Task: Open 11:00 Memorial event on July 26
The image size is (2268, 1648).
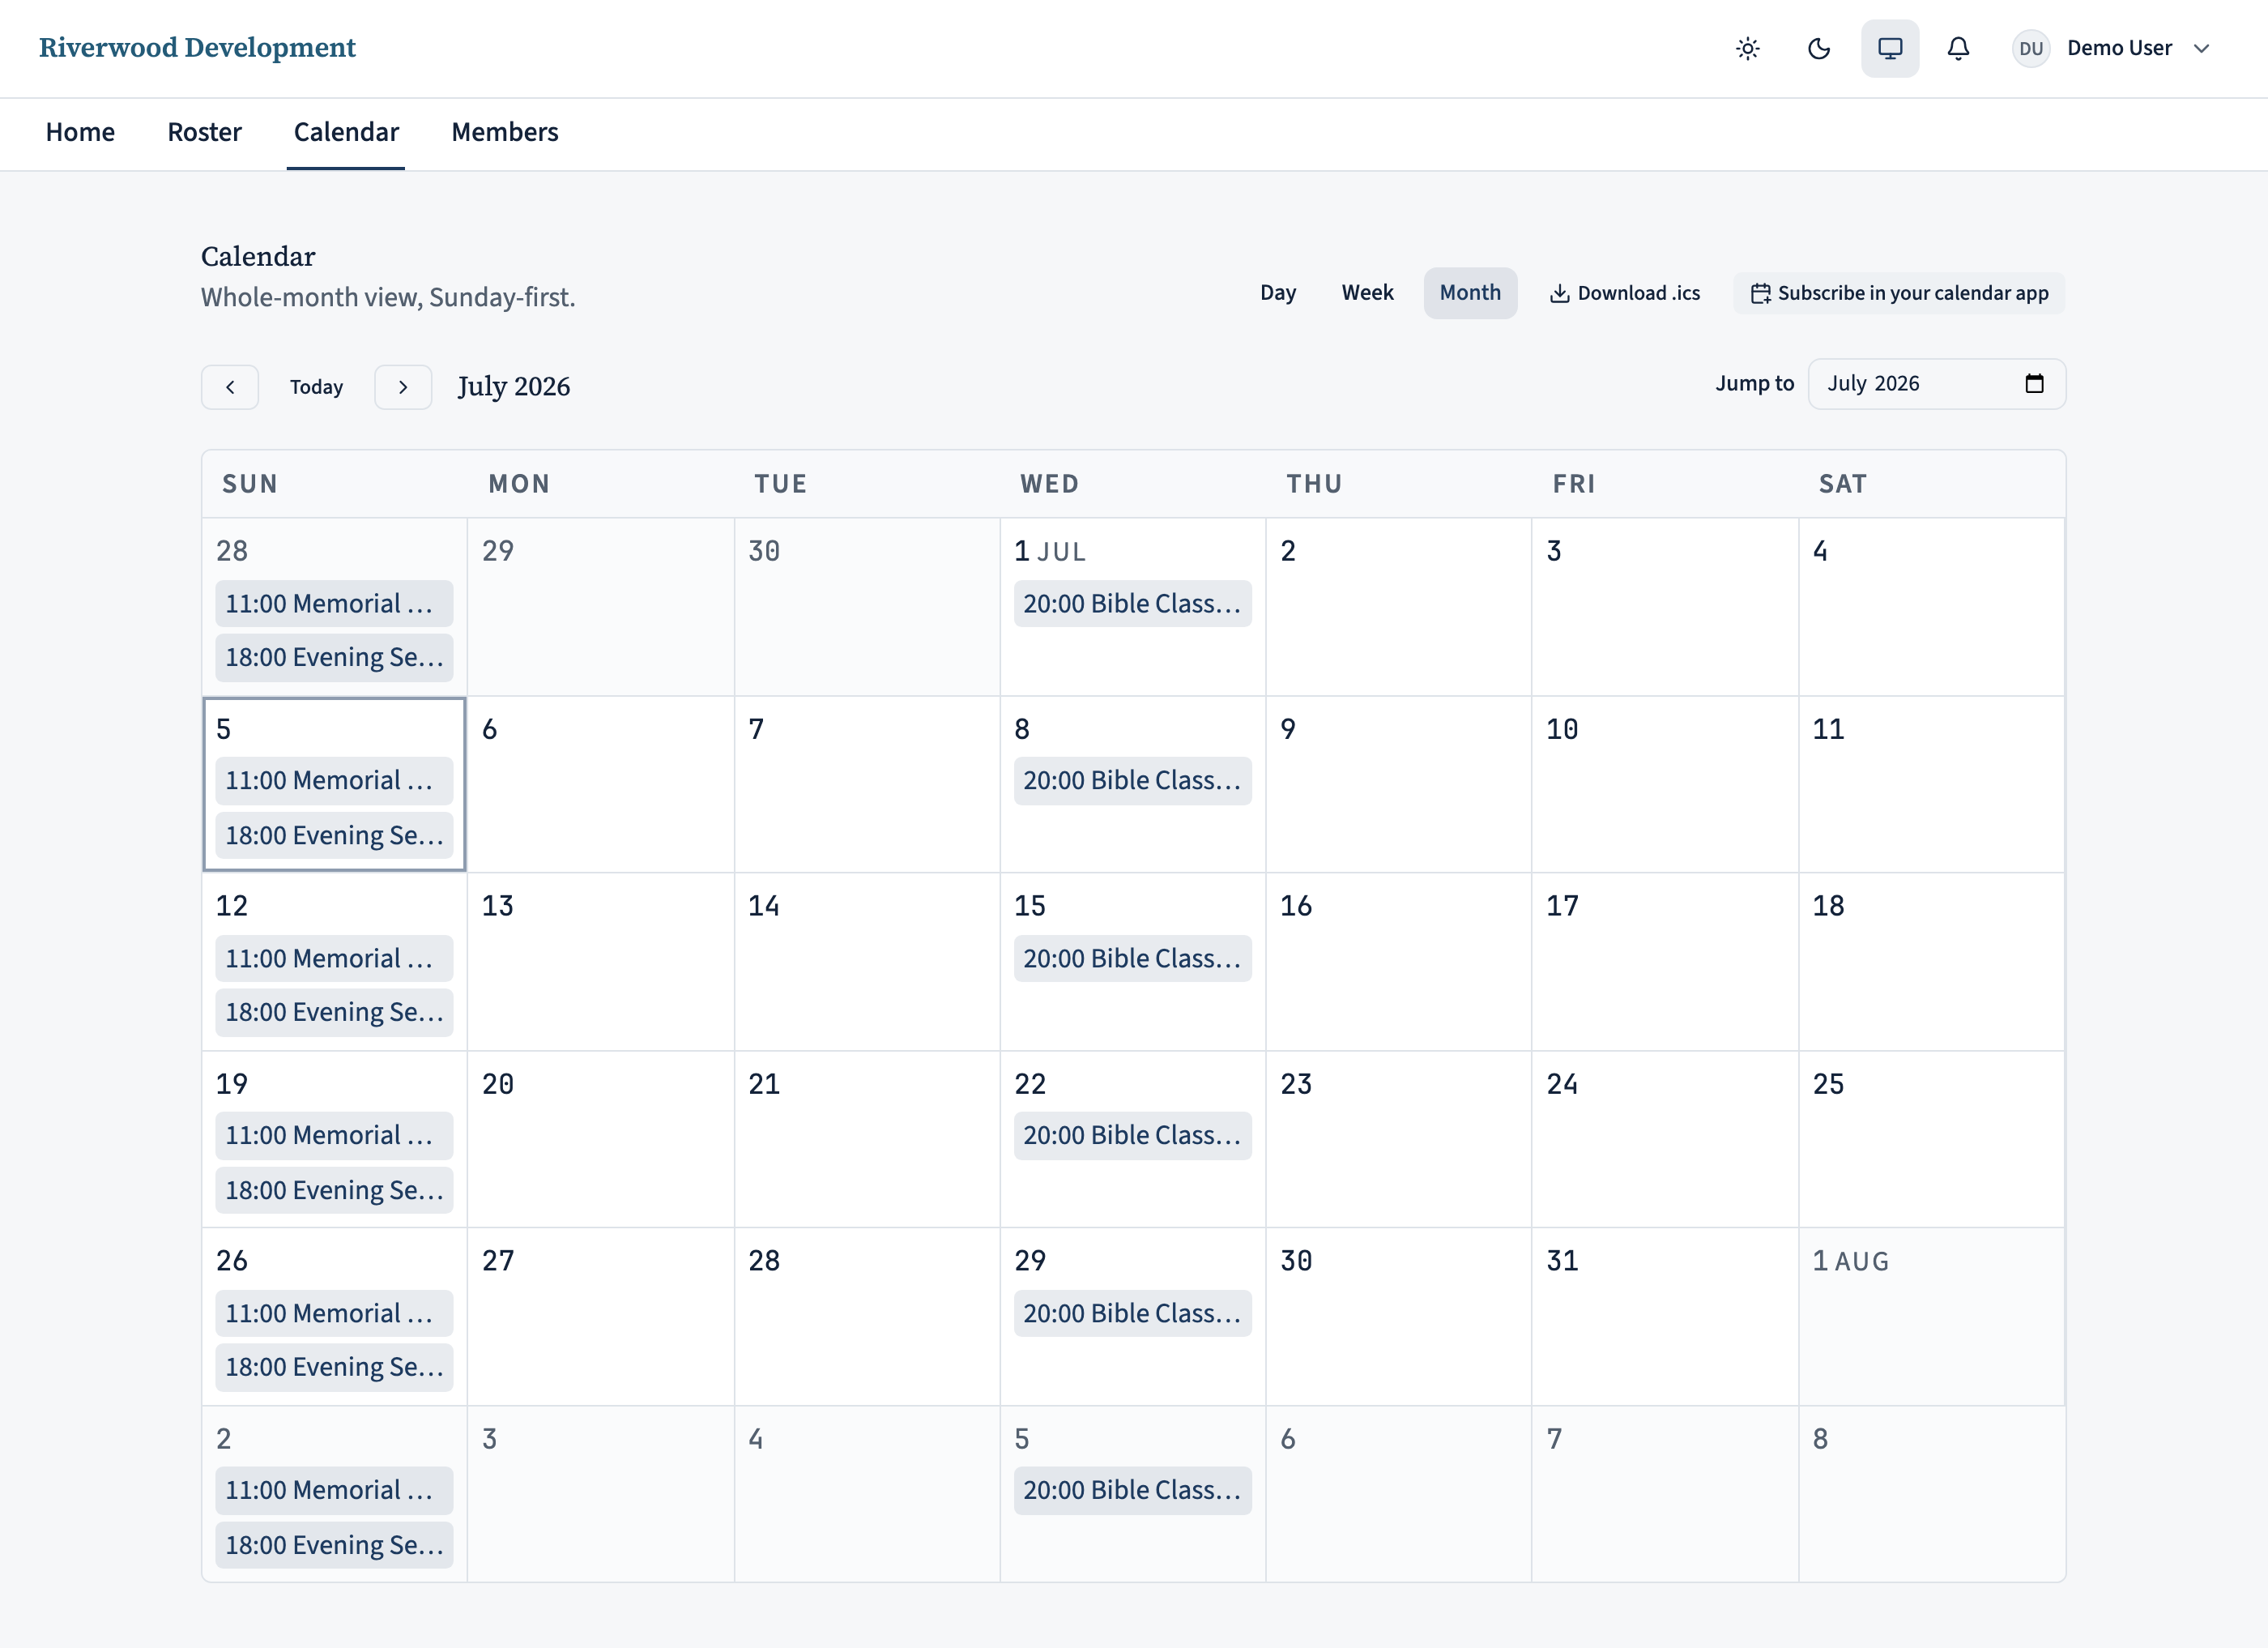Action: pyautogui.click(x=334, y=1314)
